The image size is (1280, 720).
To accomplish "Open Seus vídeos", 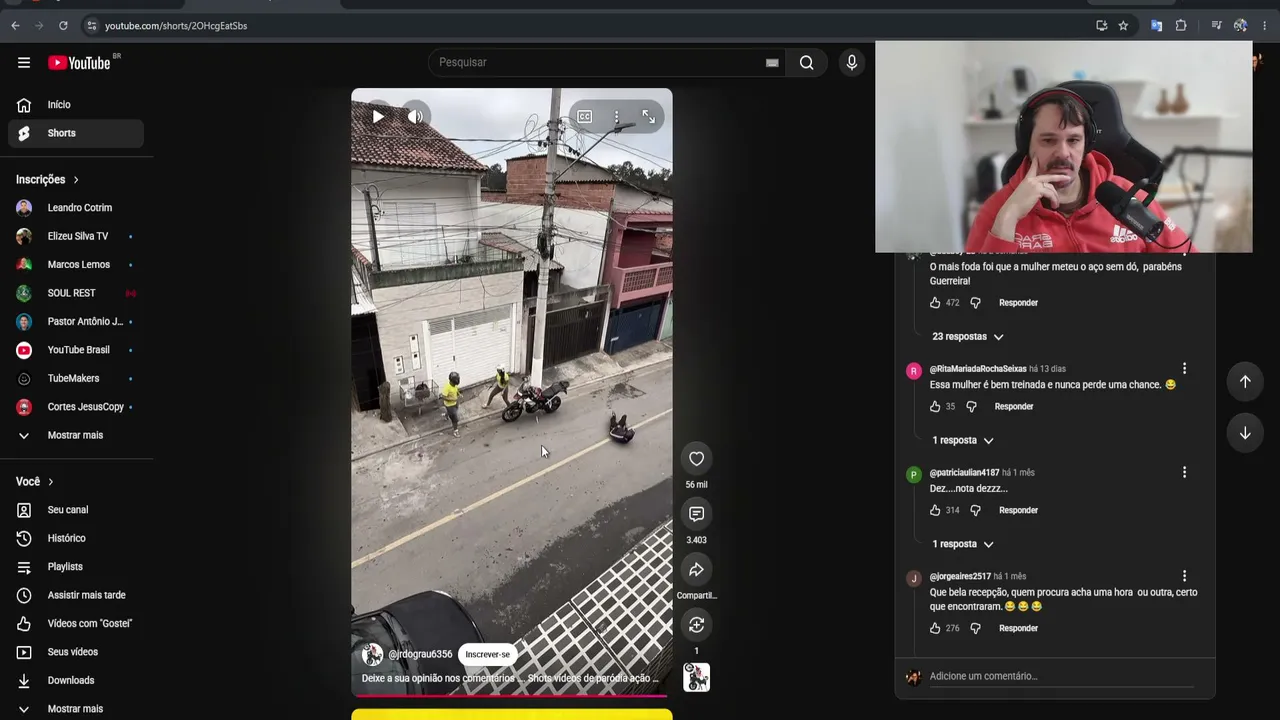I will 76,652.
